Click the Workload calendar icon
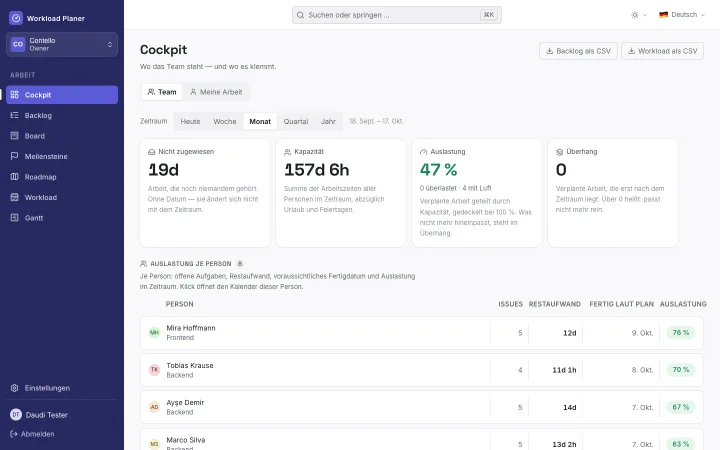This screenshot has height=450, width=720. coord(15,197)
